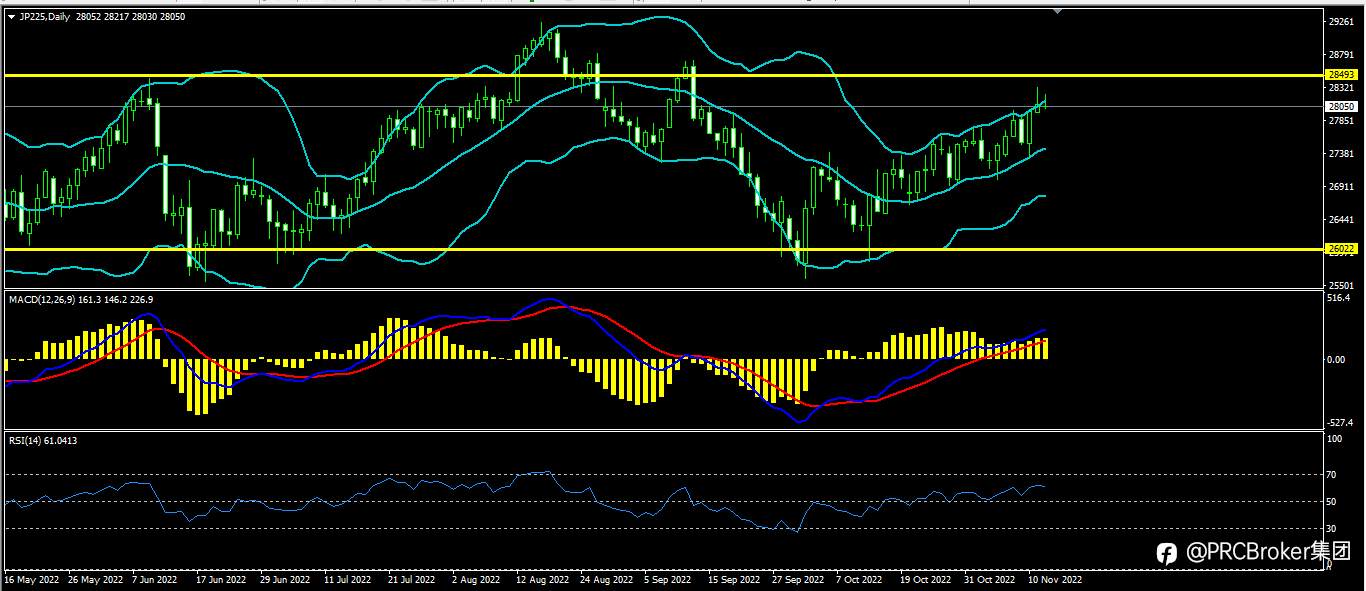Click the 17 Jun 2022 date label
This screenshot has height=591, width=1366.
pos(221,579)
